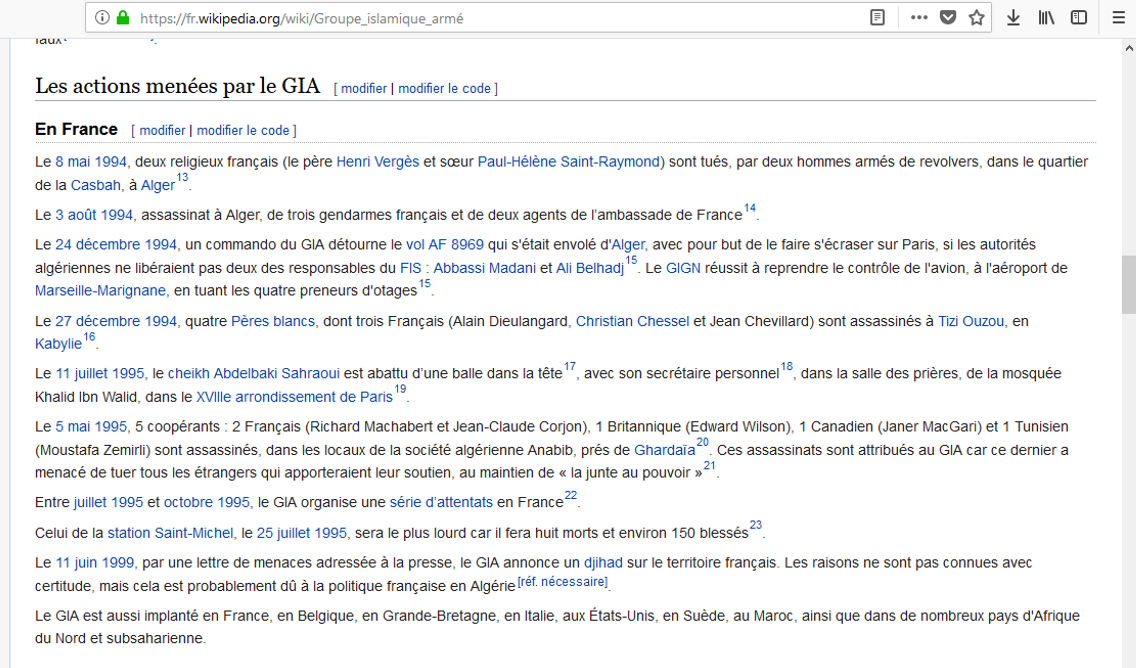
Task: Open the '8 mai 1994' date link
Action: coord(91,162)
